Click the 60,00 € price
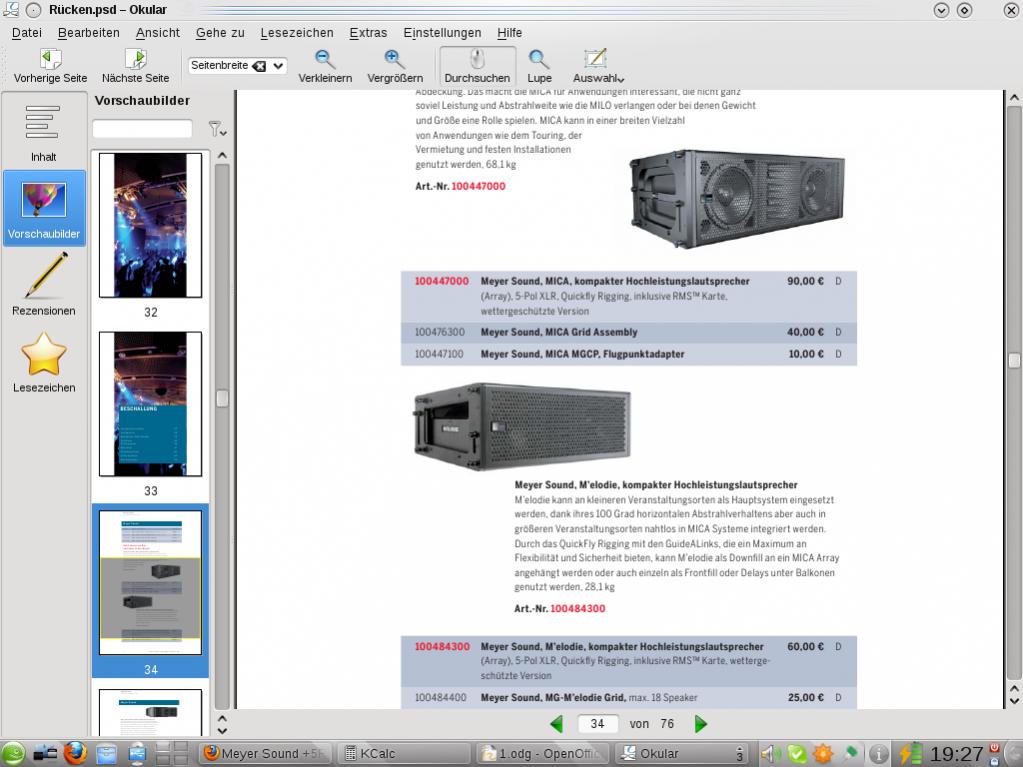The width and height of the screenshot is (1023, 767). (805, 646)
